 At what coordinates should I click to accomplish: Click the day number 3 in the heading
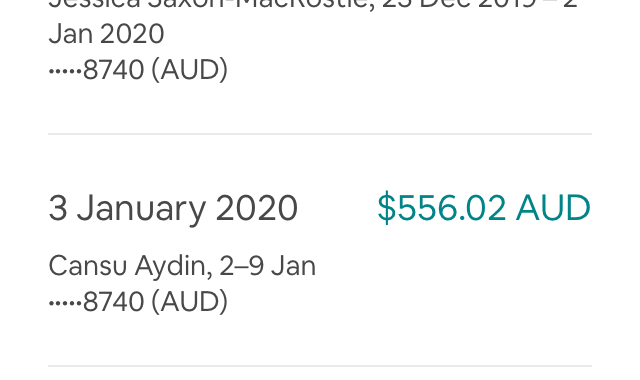(58, 209)
